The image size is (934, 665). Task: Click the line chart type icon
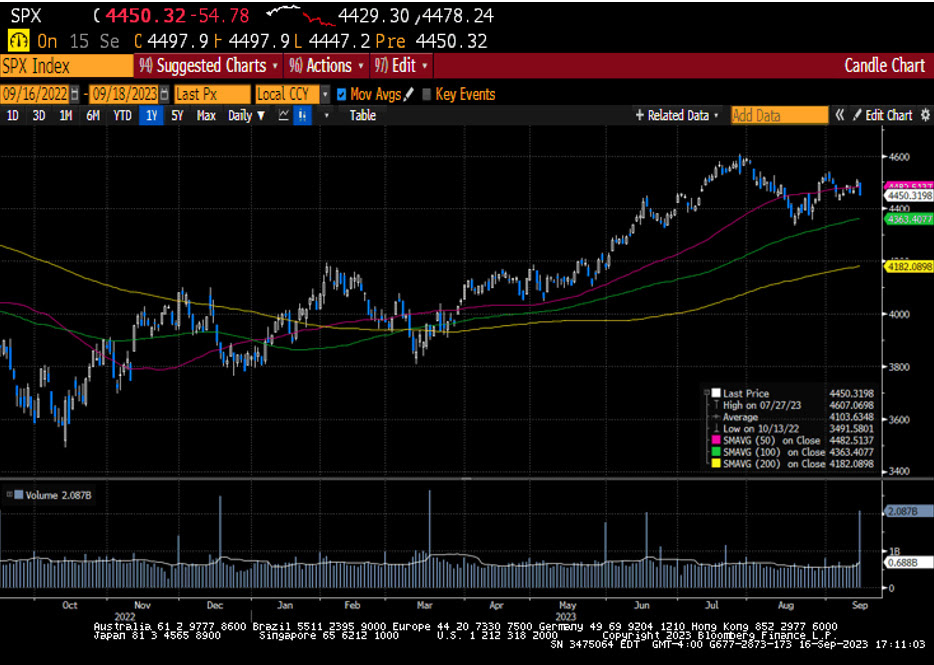coord(284,115)
